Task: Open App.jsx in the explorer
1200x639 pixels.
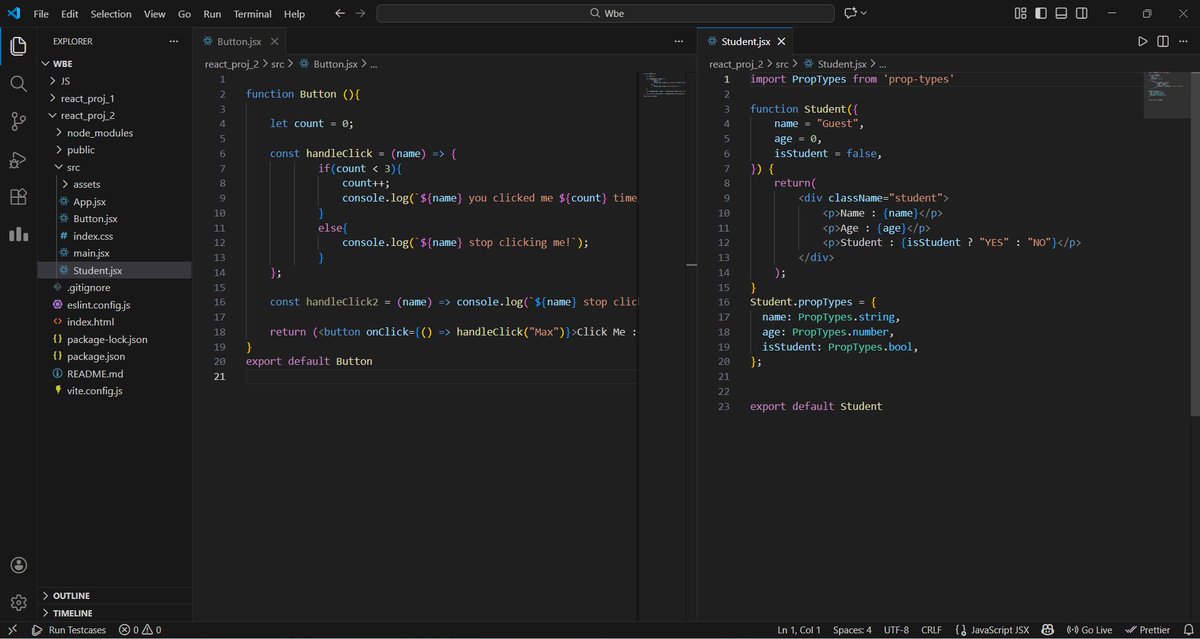Action: [x=115, y=201]
